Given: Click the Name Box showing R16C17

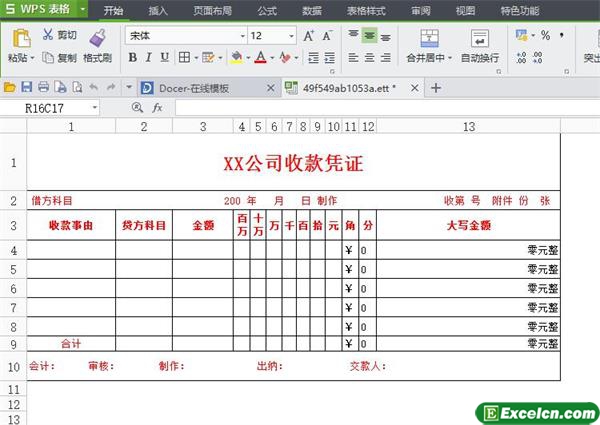Looking at the screenshot, I should pos(49,108).
